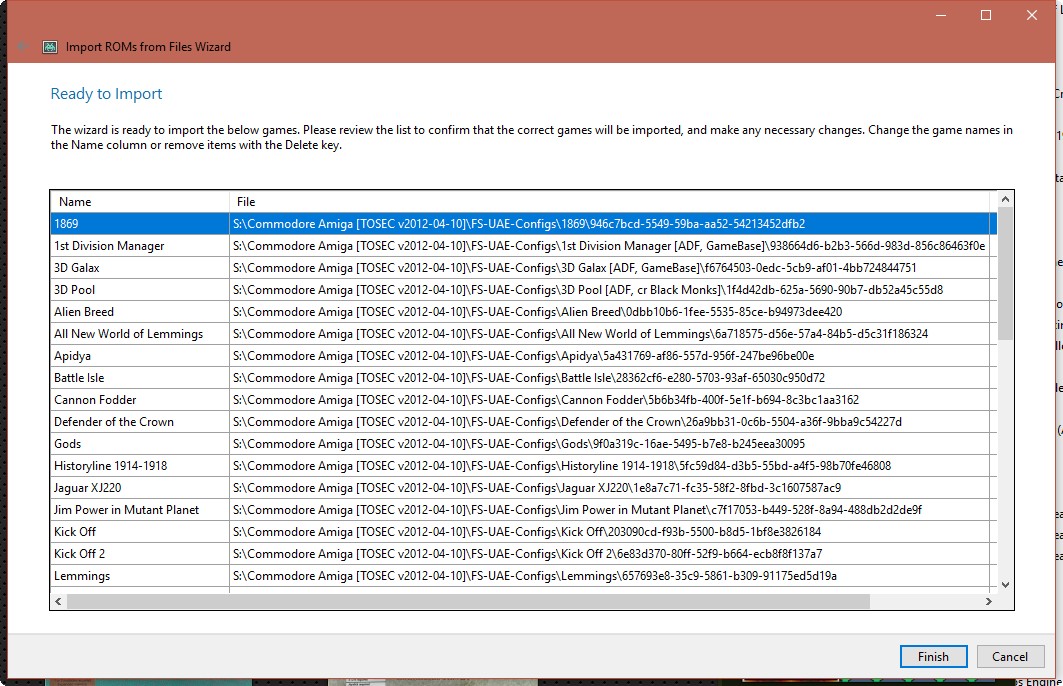Click the horizontal scrollbar right arrow

pyautogui.click(x=988, y=601)
